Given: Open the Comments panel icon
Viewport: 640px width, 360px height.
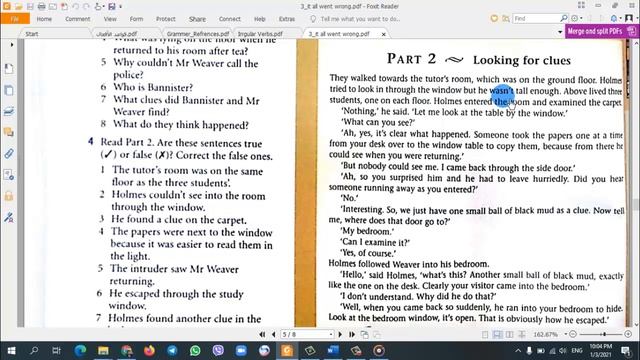Looking at the screenshot, I should pos(9,132).
